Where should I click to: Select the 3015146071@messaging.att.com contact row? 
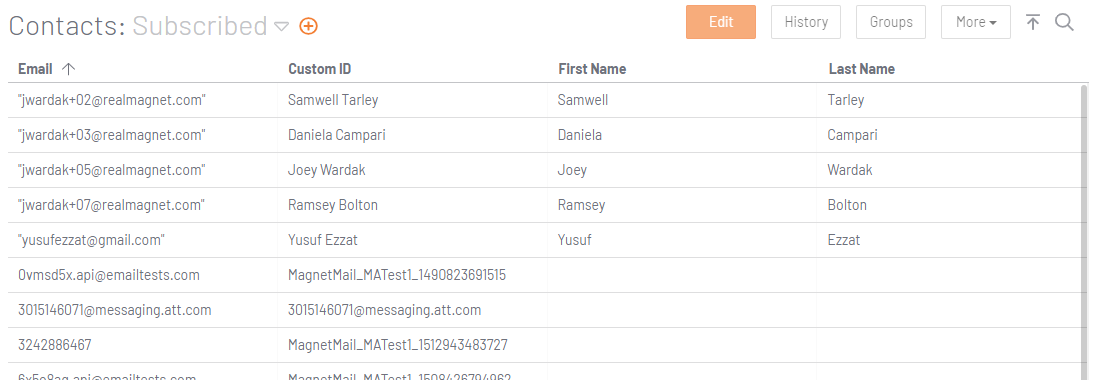point(545,310)
